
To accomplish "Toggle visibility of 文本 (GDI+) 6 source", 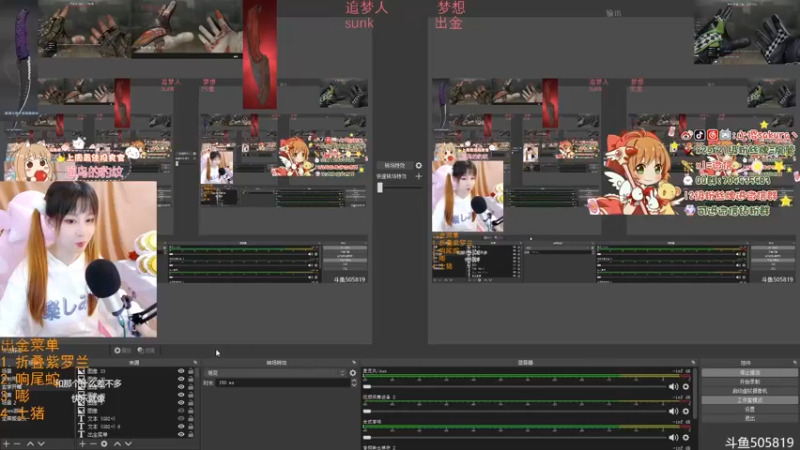I will 181,426.
